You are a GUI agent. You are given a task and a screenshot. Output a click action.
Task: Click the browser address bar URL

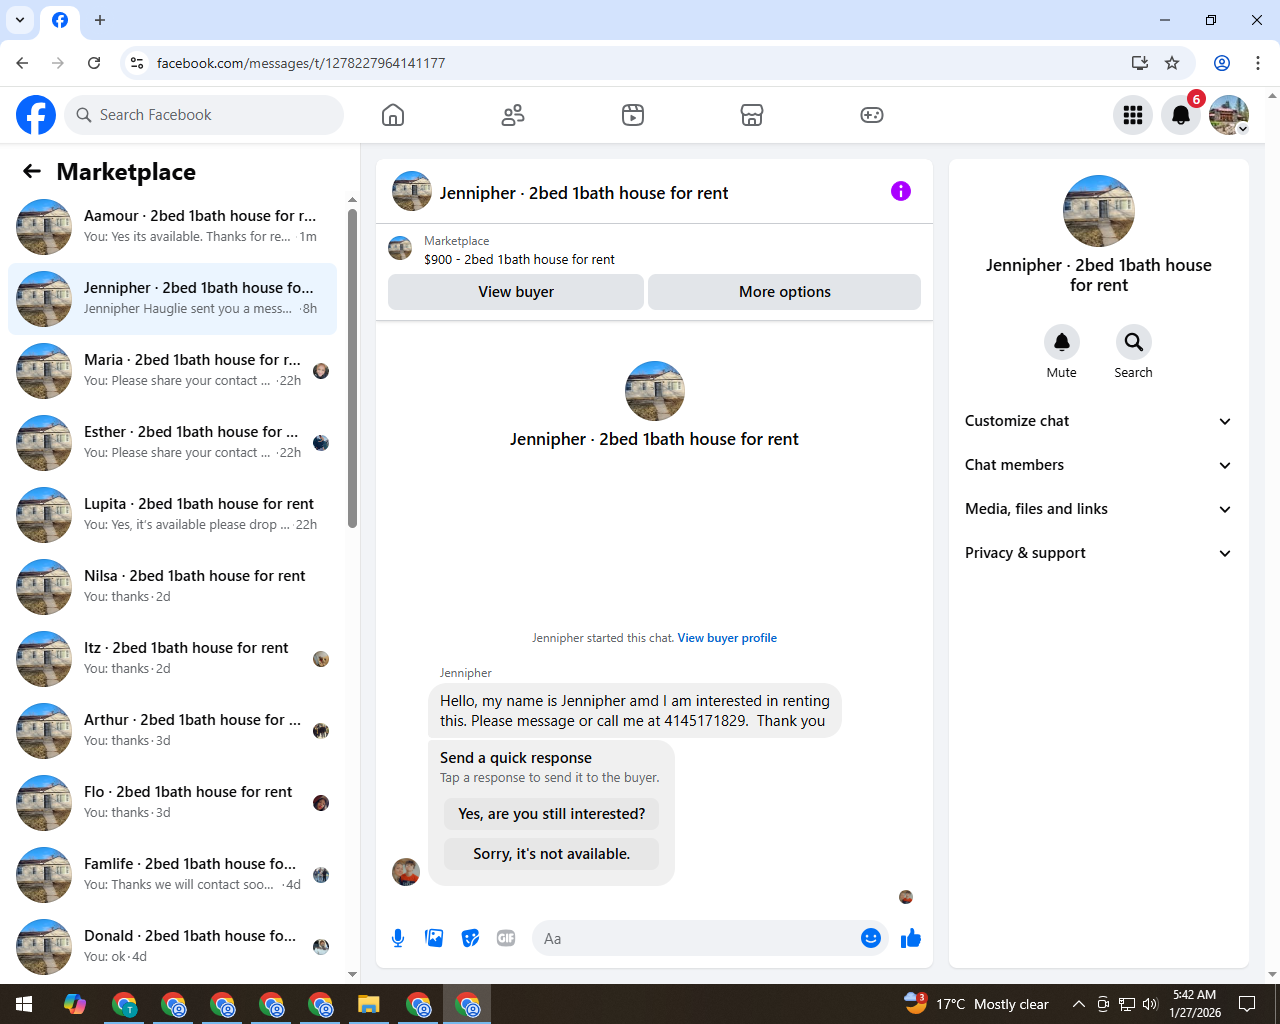(301, 63)
